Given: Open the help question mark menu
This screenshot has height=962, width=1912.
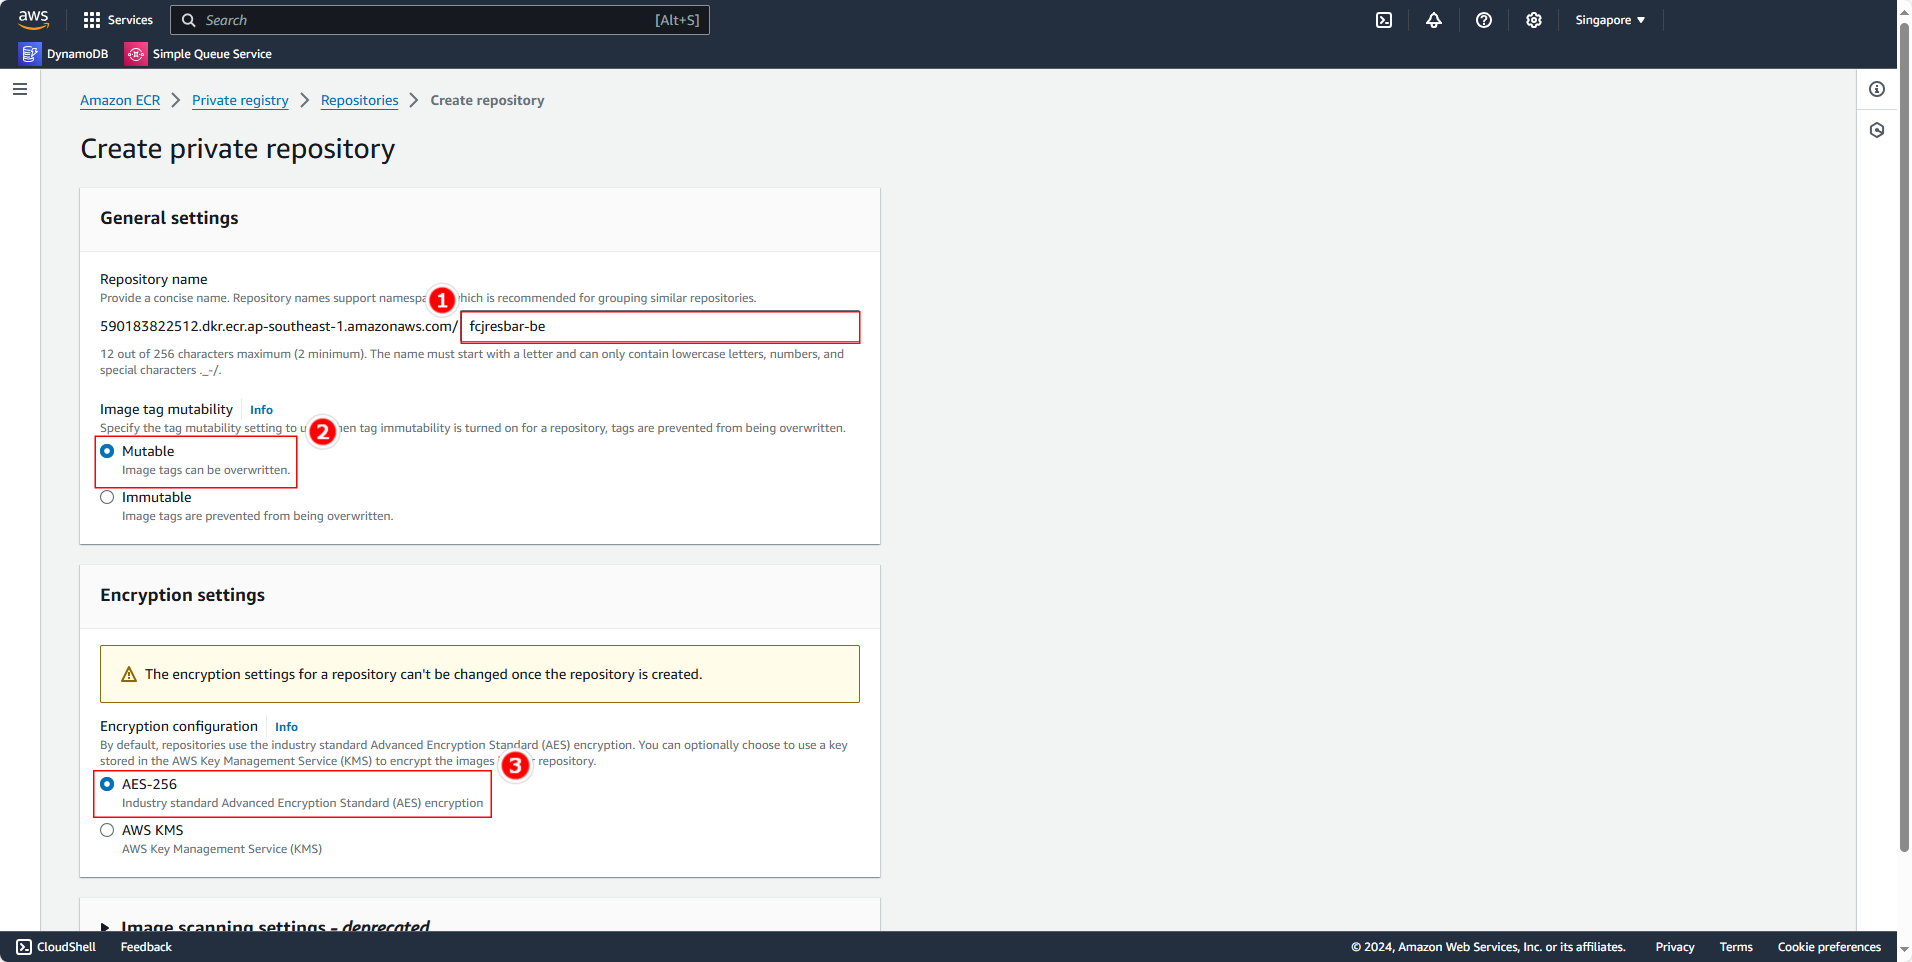Looking at the screenshot, I should (1484, 20).
